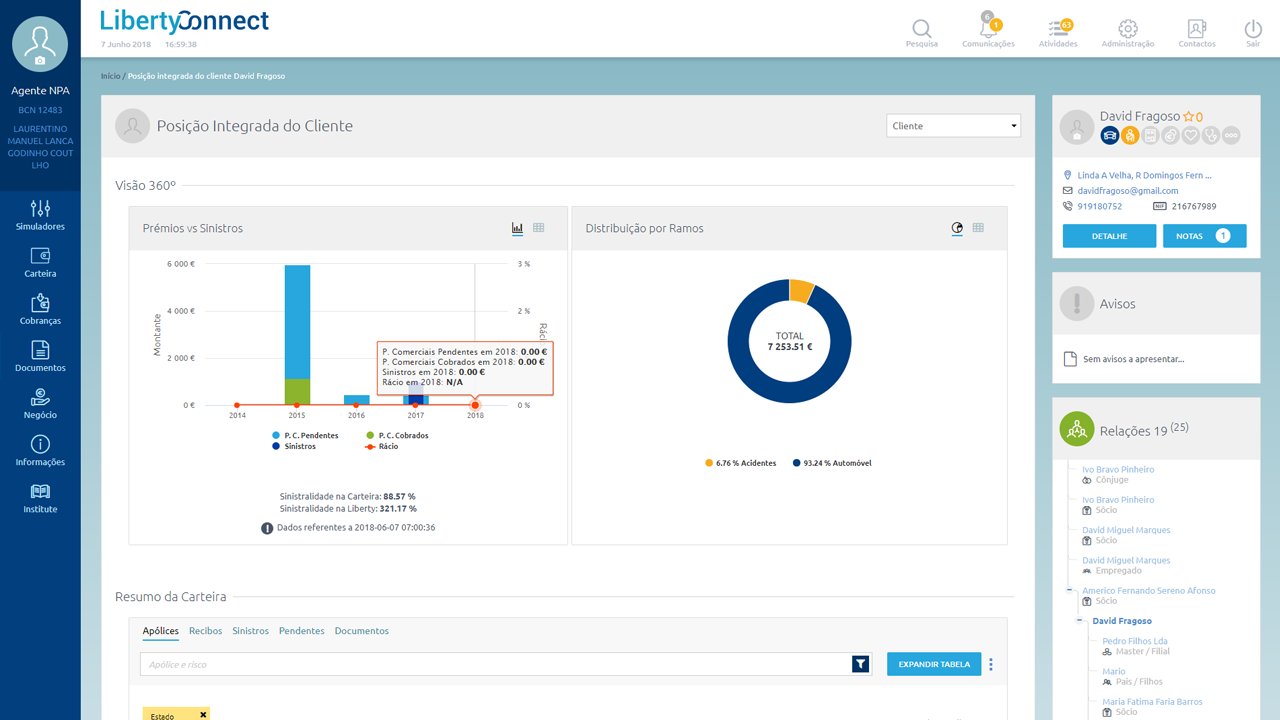Screen dimensions: 1280x720
Task: Open Maria Fatima Faria Barros relation
Action: [1152, 702]
